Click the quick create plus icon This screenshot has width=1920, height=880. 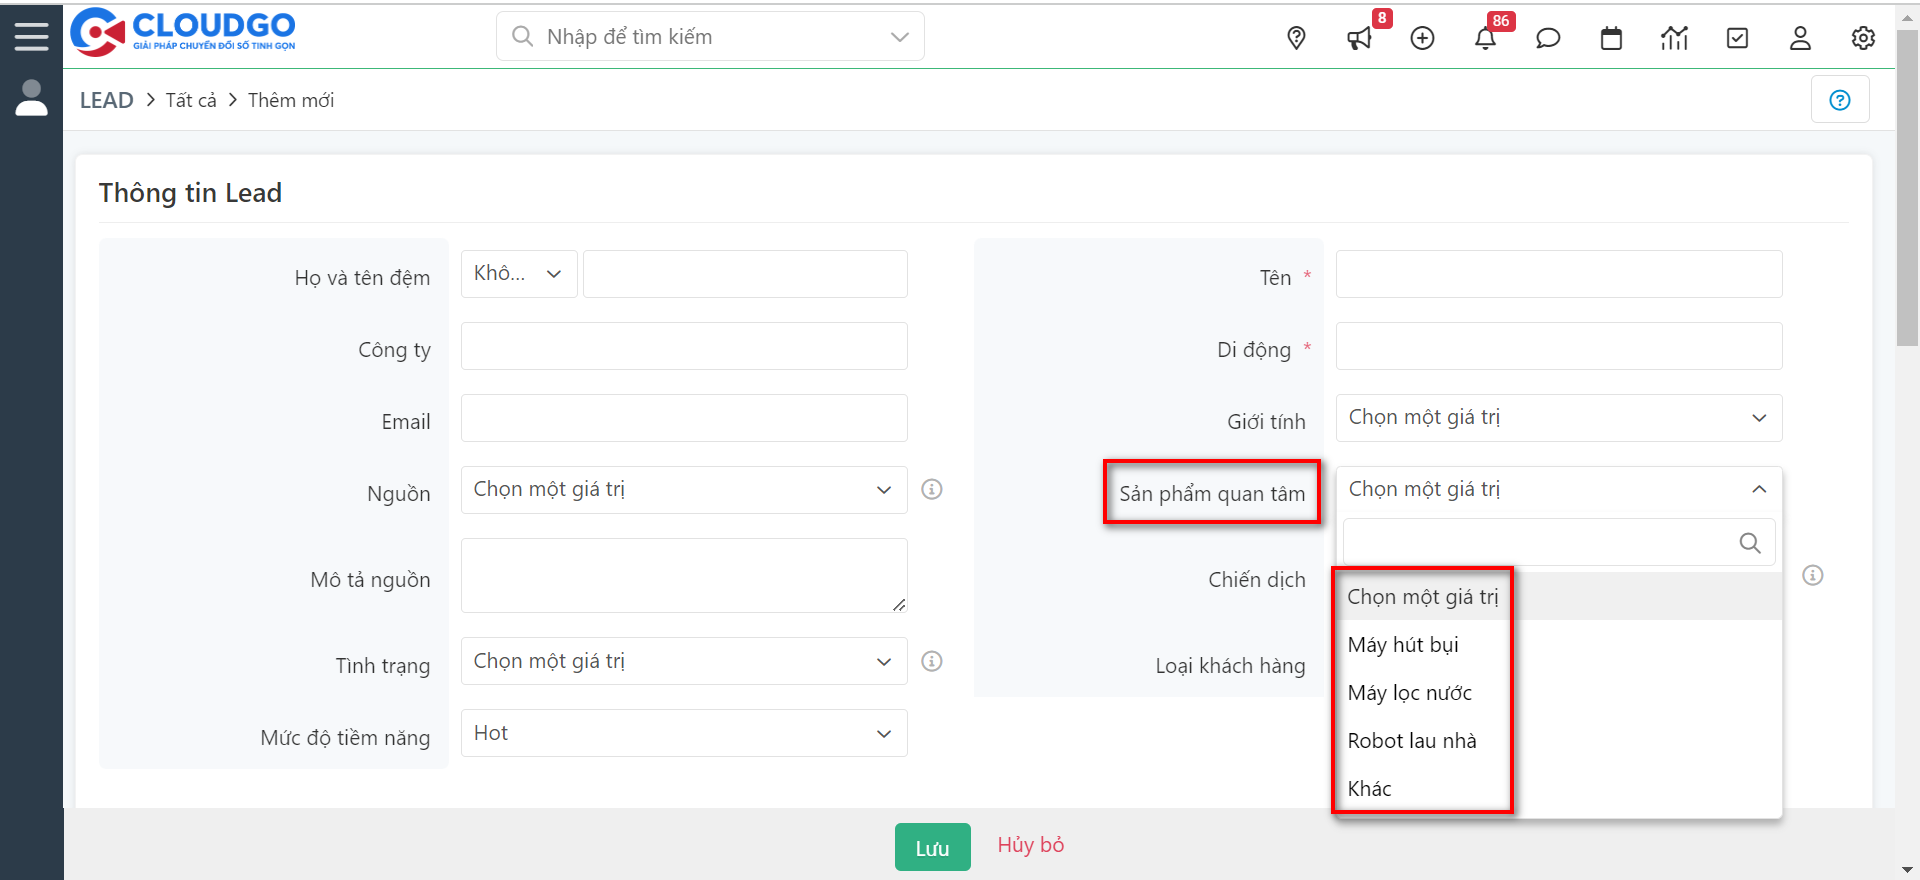1422,38
